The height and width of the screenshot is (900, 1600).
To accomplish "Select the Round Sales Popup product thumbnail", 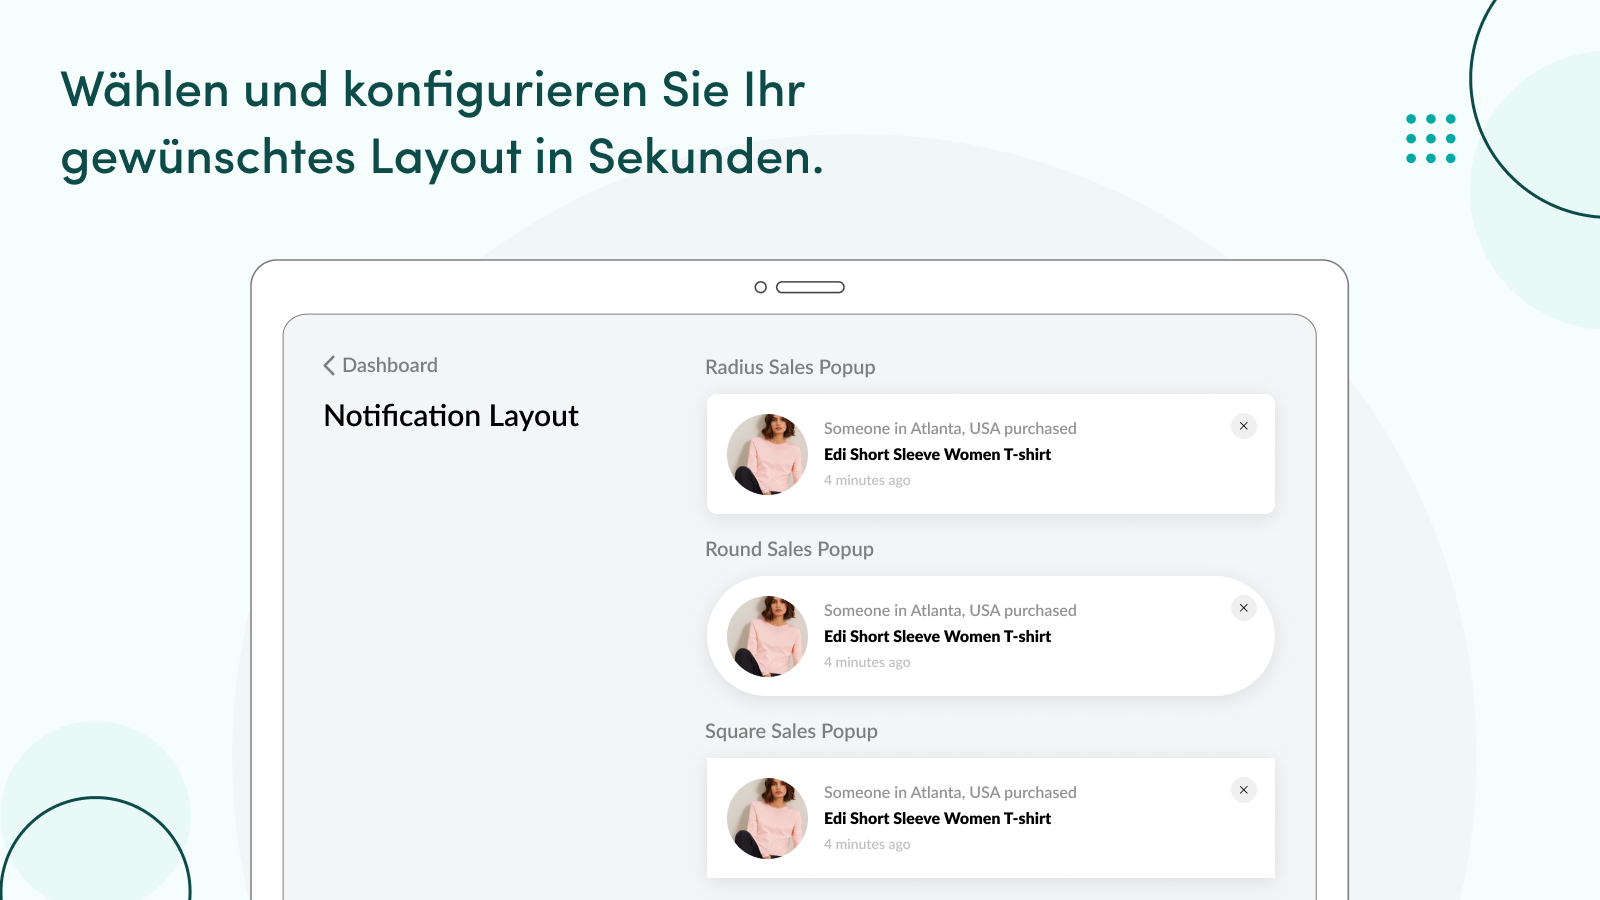I will (767, 636).
